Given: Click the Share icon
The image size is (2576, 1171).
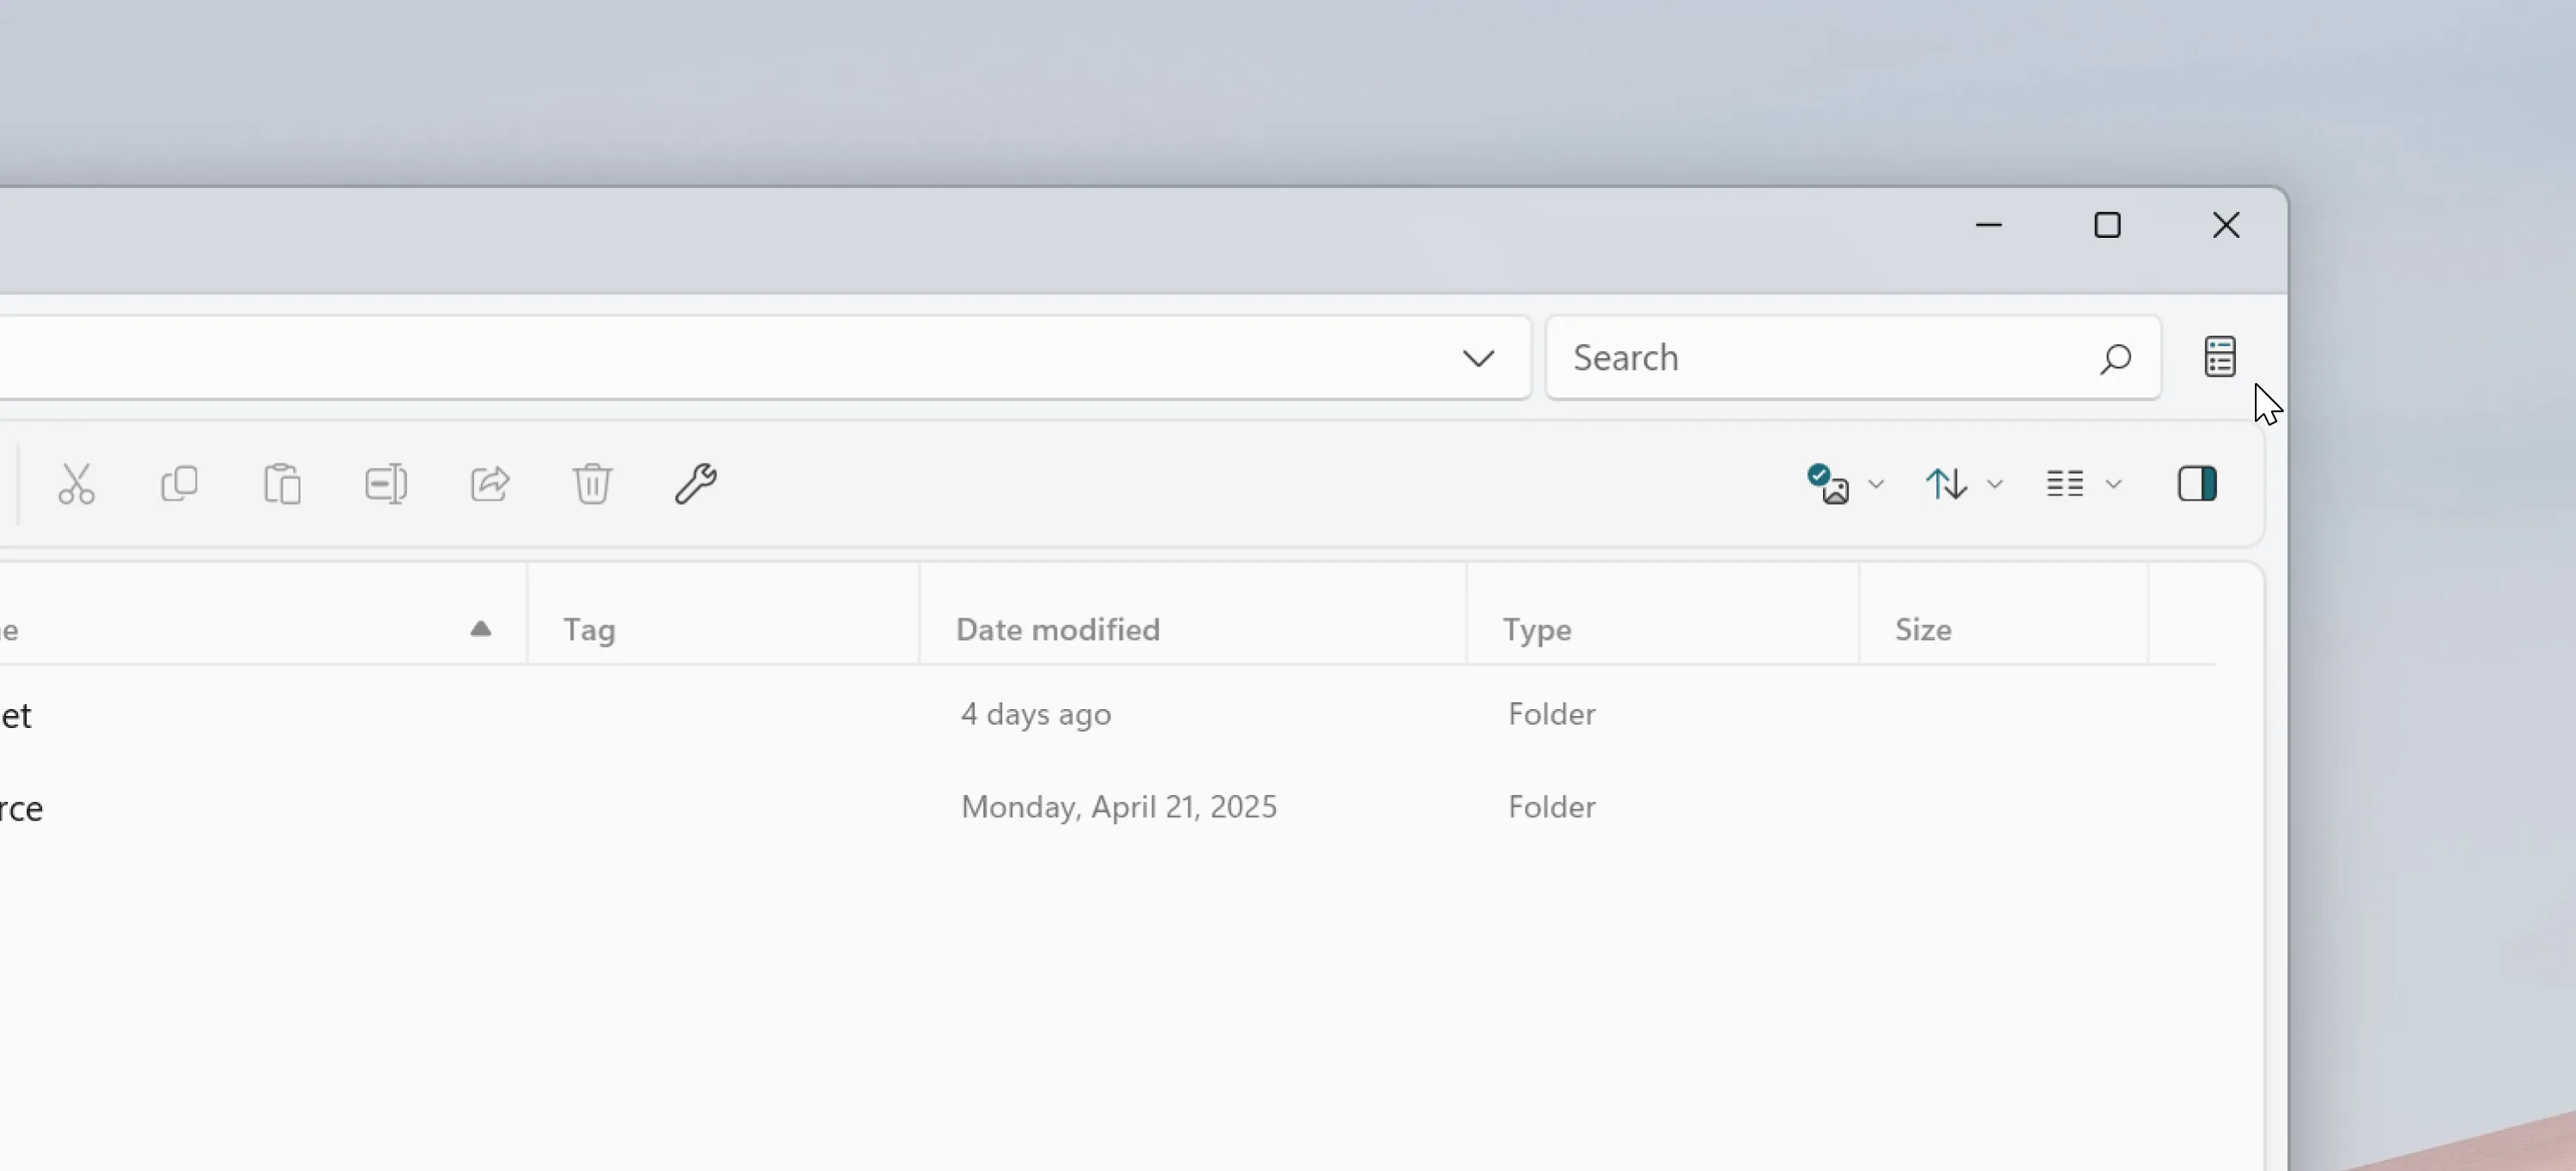Looking at the screenshot, I should tap(490, 484).
